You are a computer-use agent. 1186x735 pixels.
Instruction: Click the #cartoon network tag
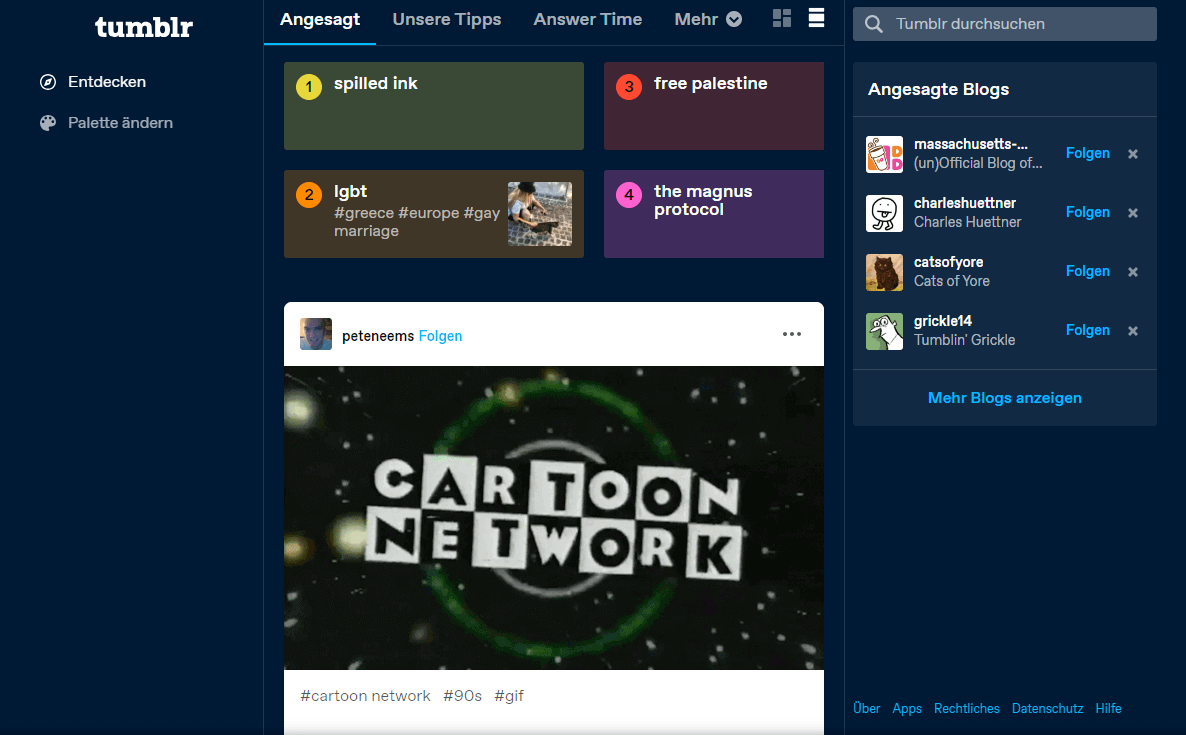(x=365, y=696)
